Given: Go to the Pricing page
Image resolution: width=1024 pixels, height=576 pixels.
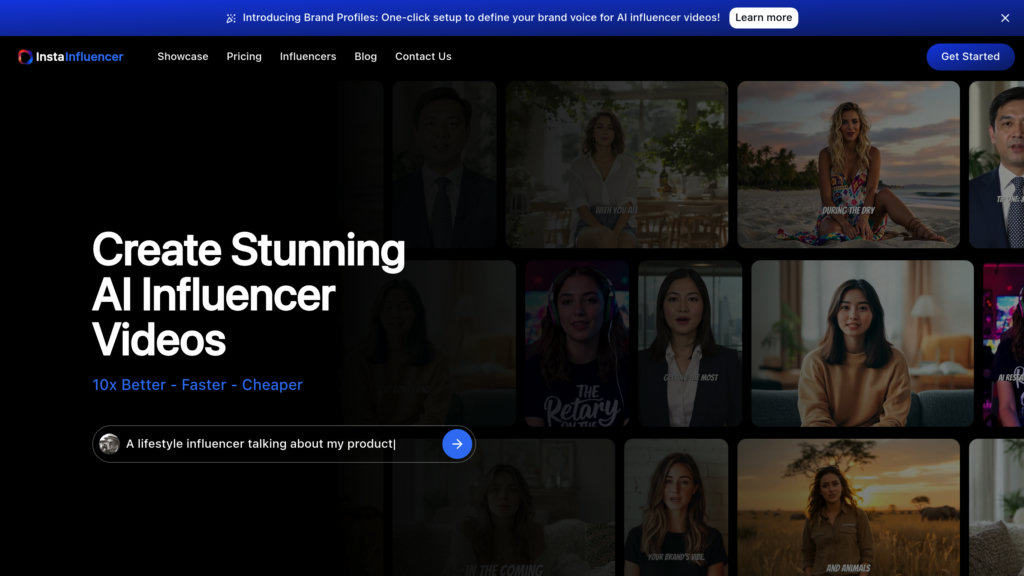Looking at the screenshot, I should coord(244,57).
